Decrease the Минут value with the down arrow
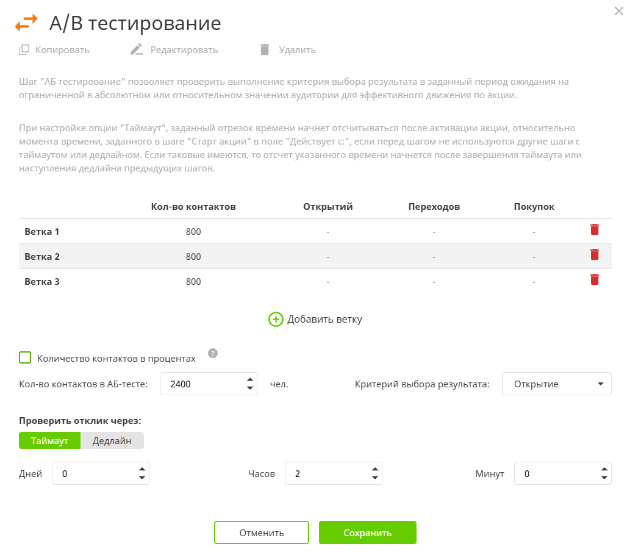This screenshot has width=630, height=552. pos(602,479)
